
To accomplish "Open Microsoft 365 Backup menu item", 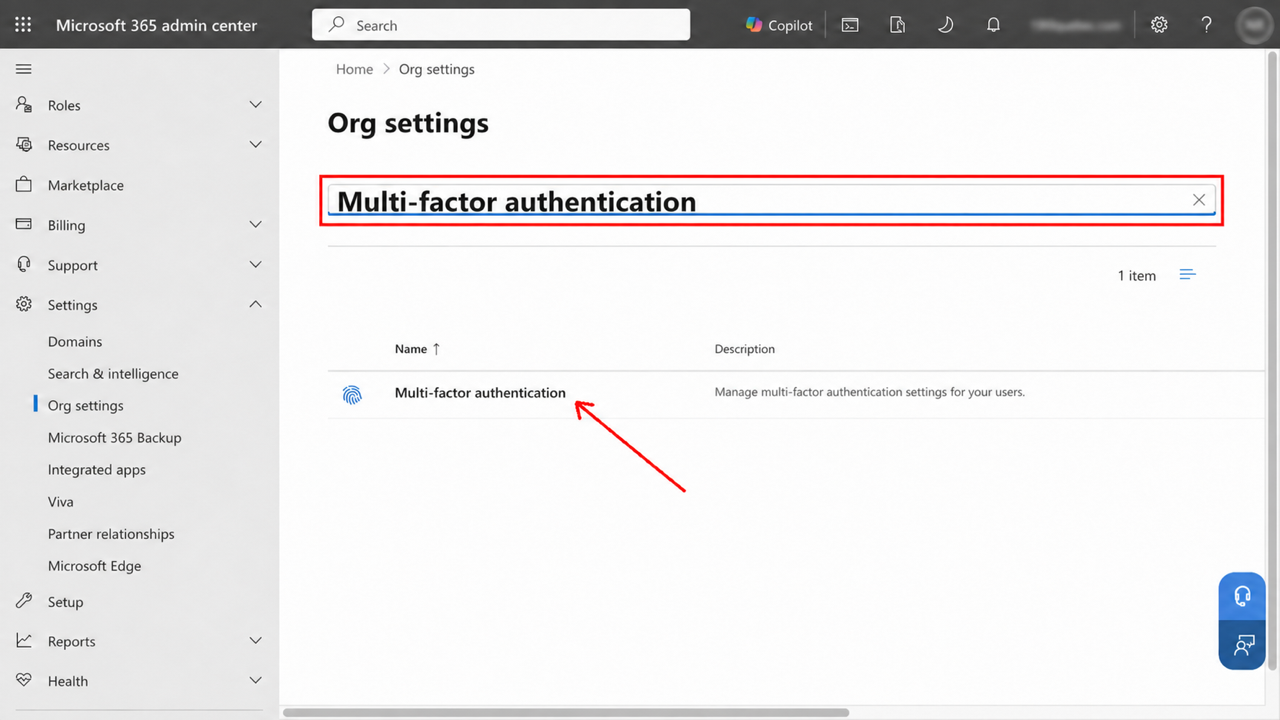I will click(115, 437).
